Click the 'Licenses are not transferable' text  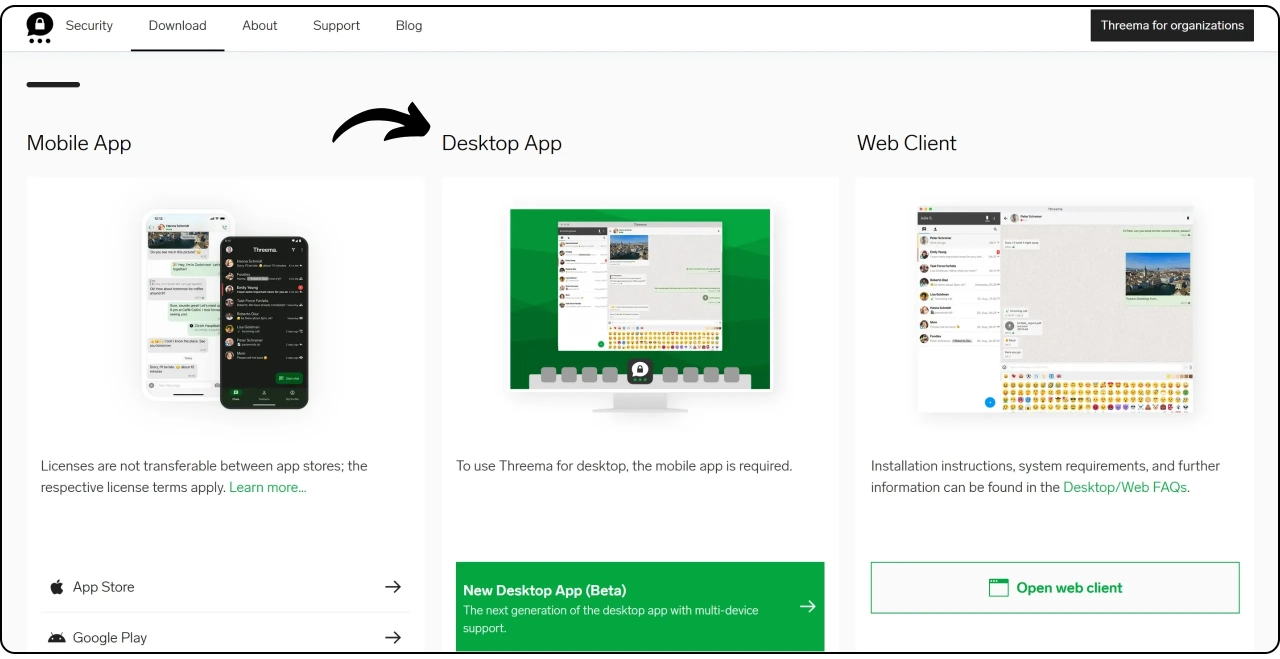(x=204, y=476)
